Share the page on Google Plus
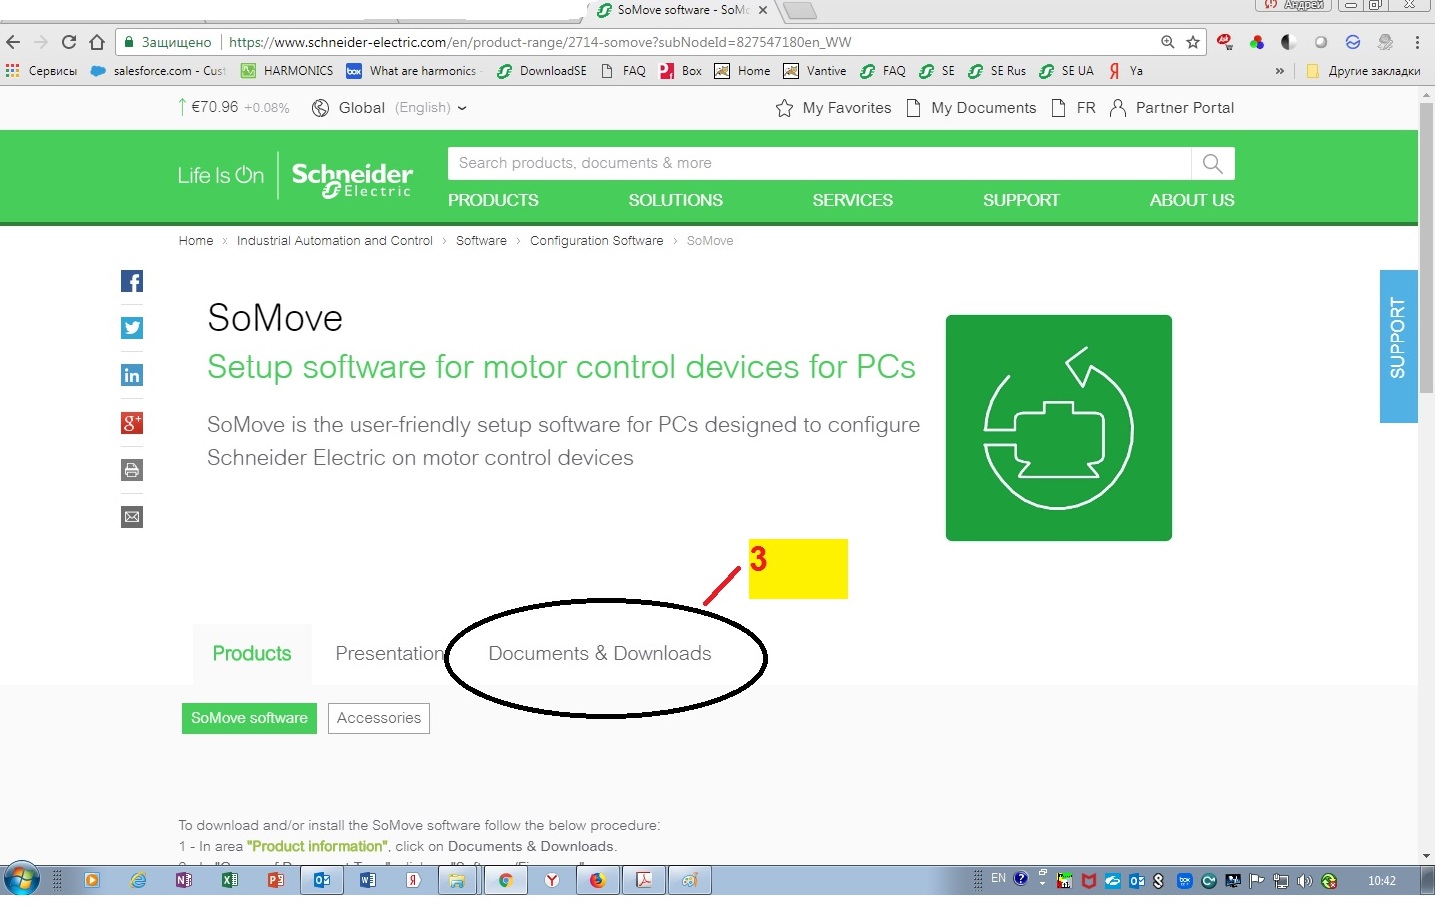The height and width of the screenshot is (913, 1445). [132, 423]
